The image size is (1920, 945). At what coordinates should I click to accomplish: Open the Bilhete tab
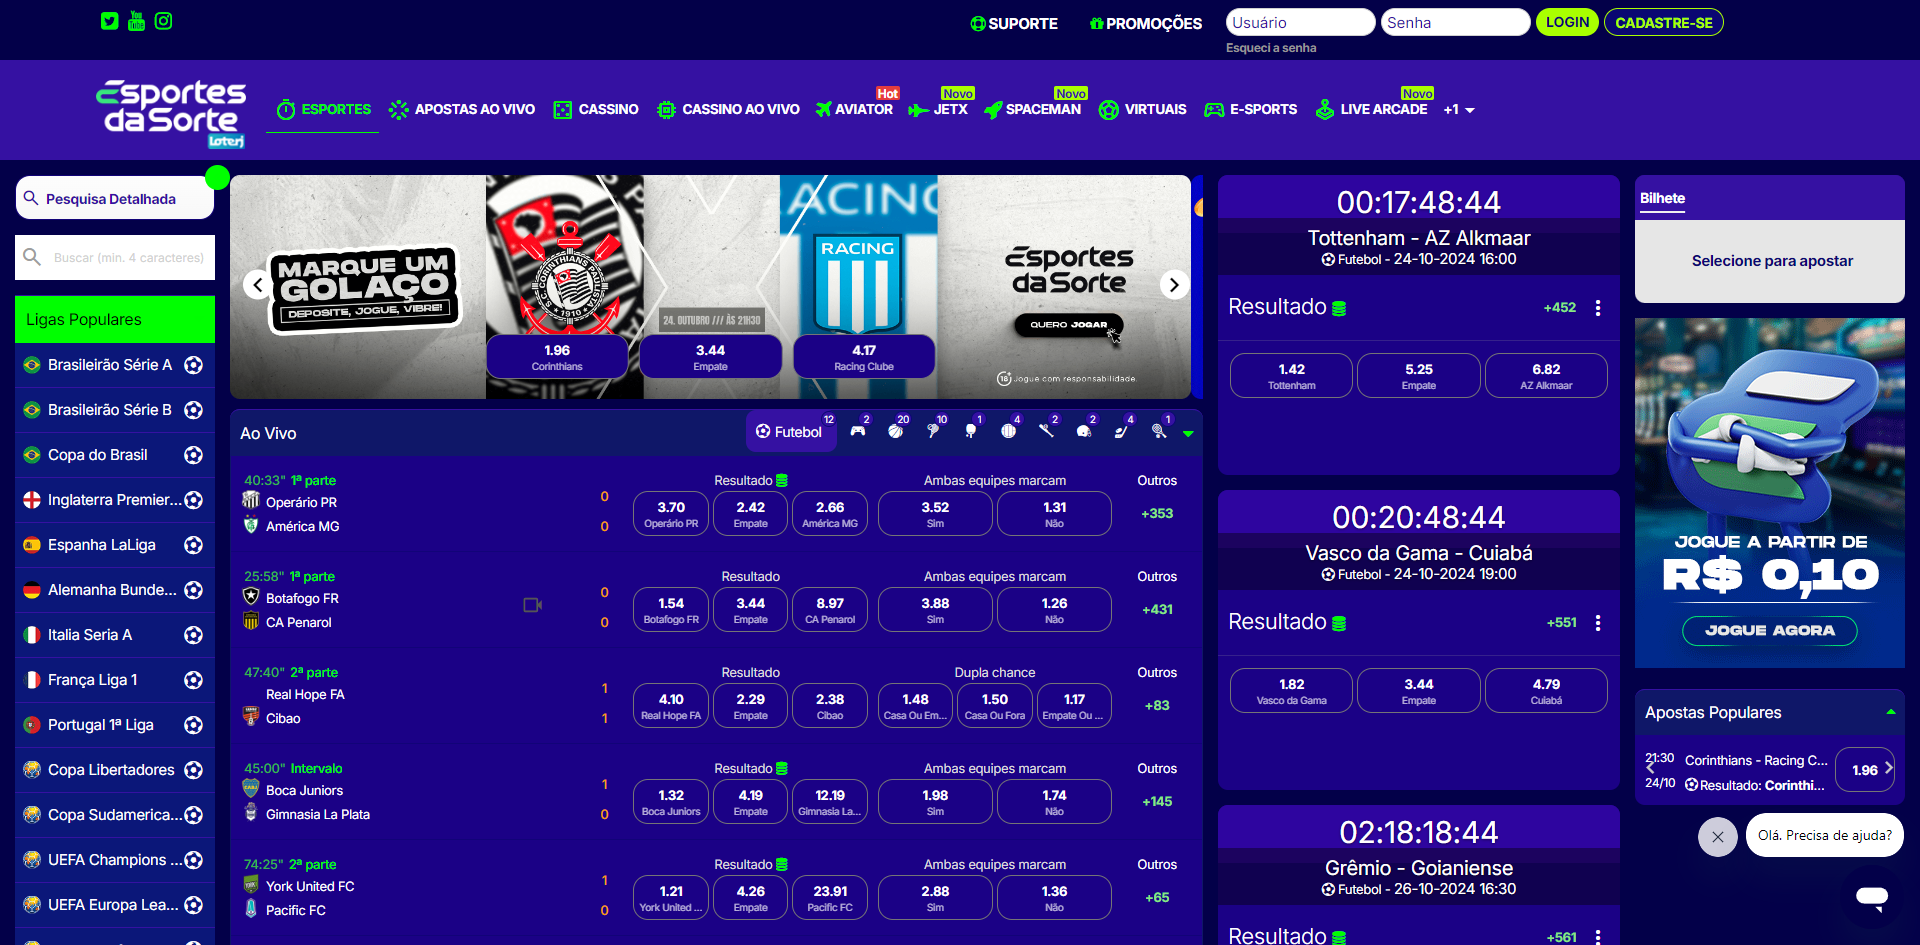click(1662, 198)
